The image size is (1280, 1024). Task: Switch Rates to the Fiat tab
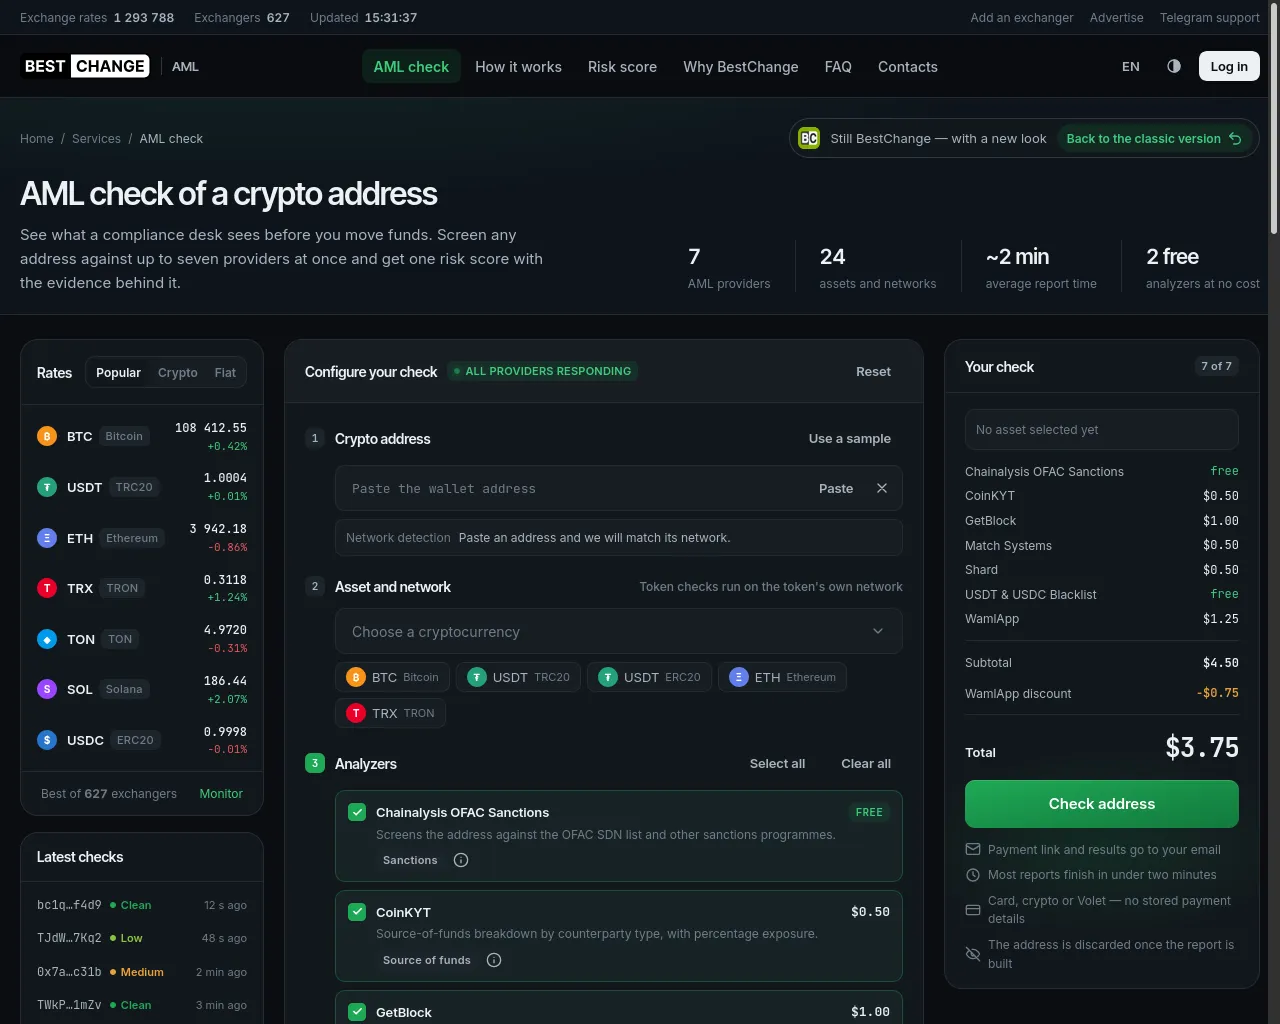[225, 372]
